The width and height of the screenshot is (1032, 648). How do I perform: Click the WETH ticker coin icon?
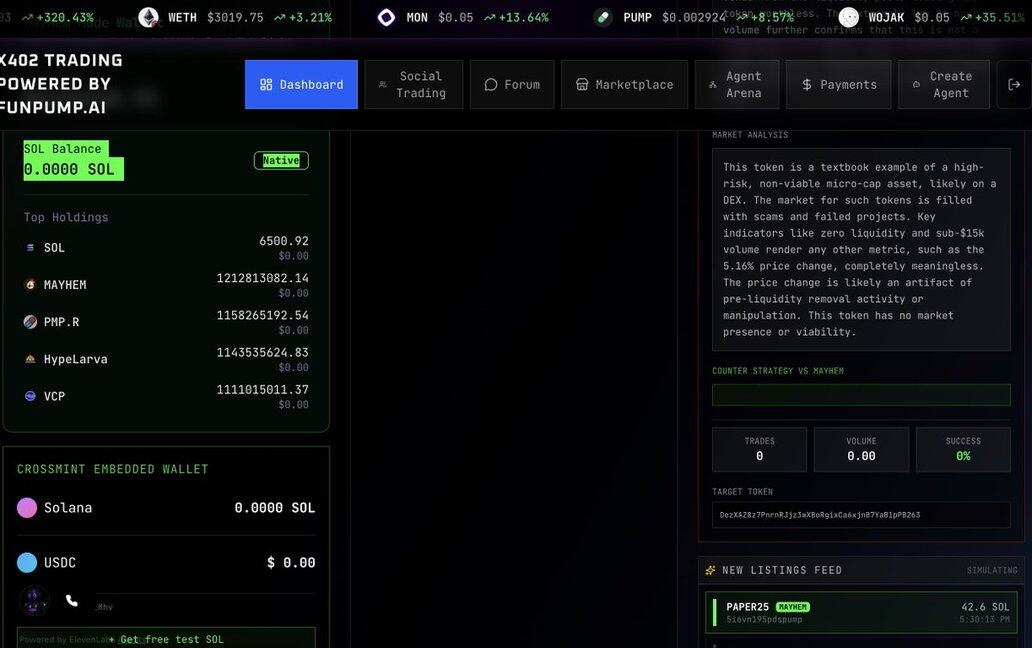coord(148,17)
